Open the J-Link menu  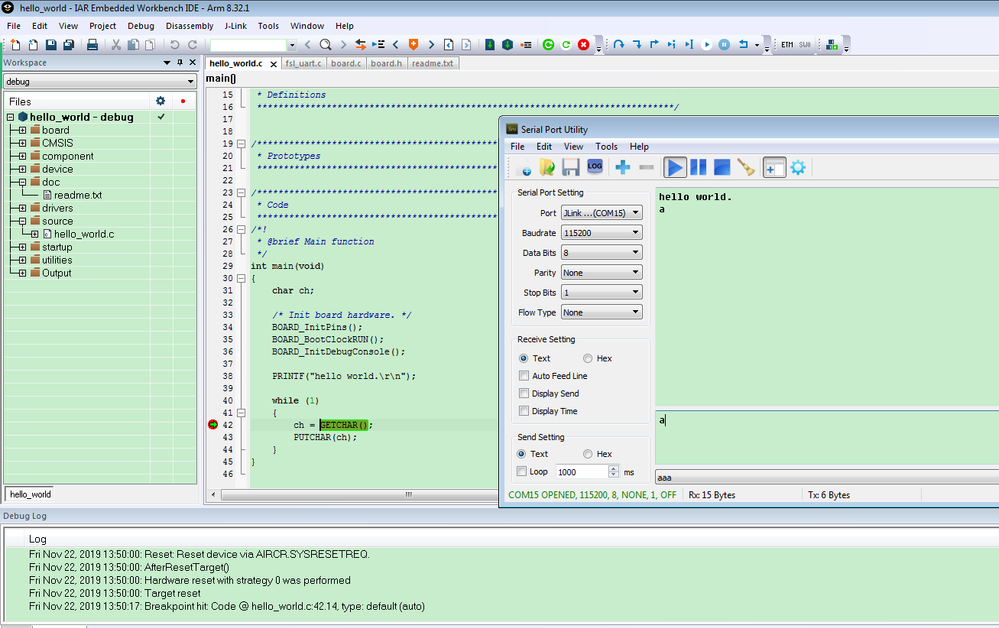coord(235,25)
